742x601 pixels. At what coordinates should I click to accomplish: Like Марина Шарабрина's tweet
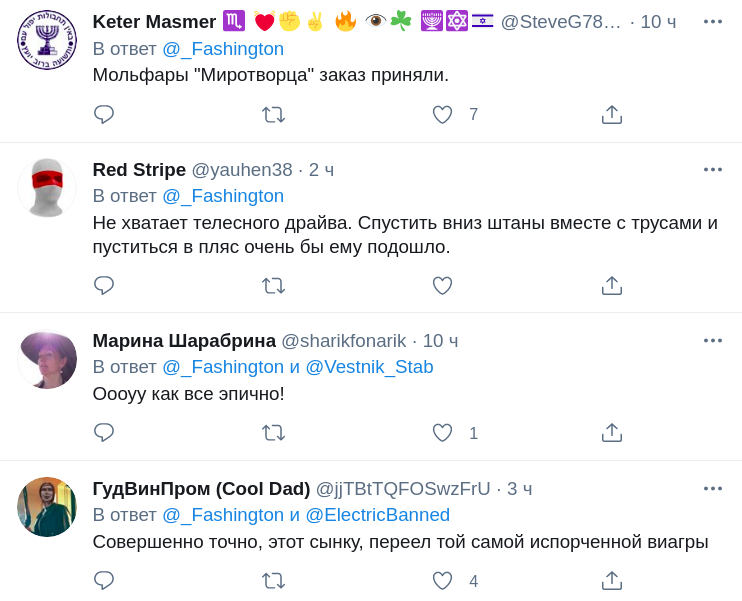click(442, 433)
